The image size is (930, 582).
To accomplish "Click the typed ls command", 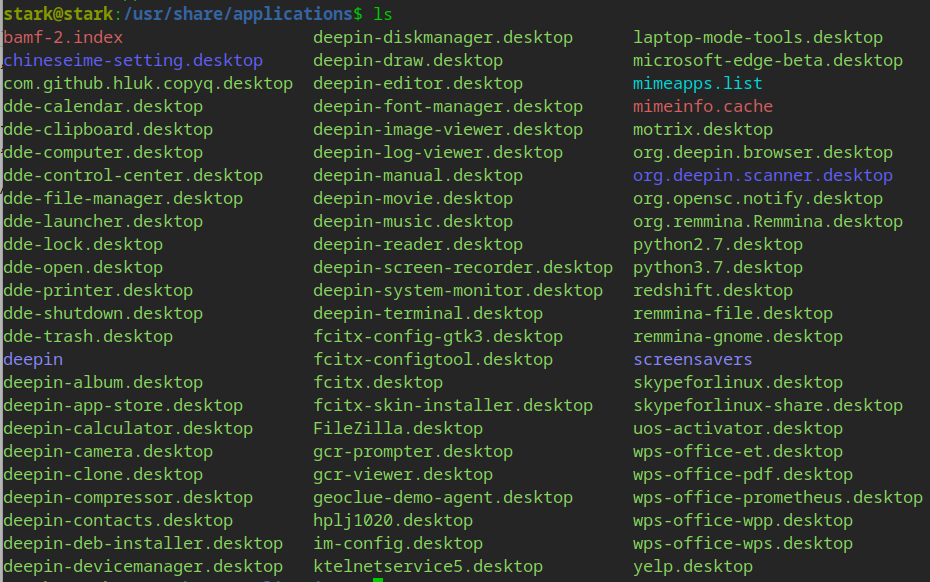I will click(382, 15).
